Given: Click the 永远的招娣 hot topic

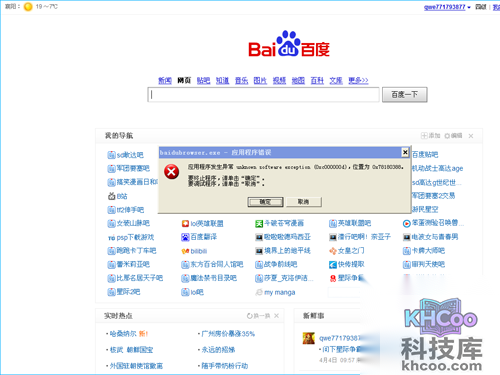Looking at the screenshot, I should [x=218, y=350].
